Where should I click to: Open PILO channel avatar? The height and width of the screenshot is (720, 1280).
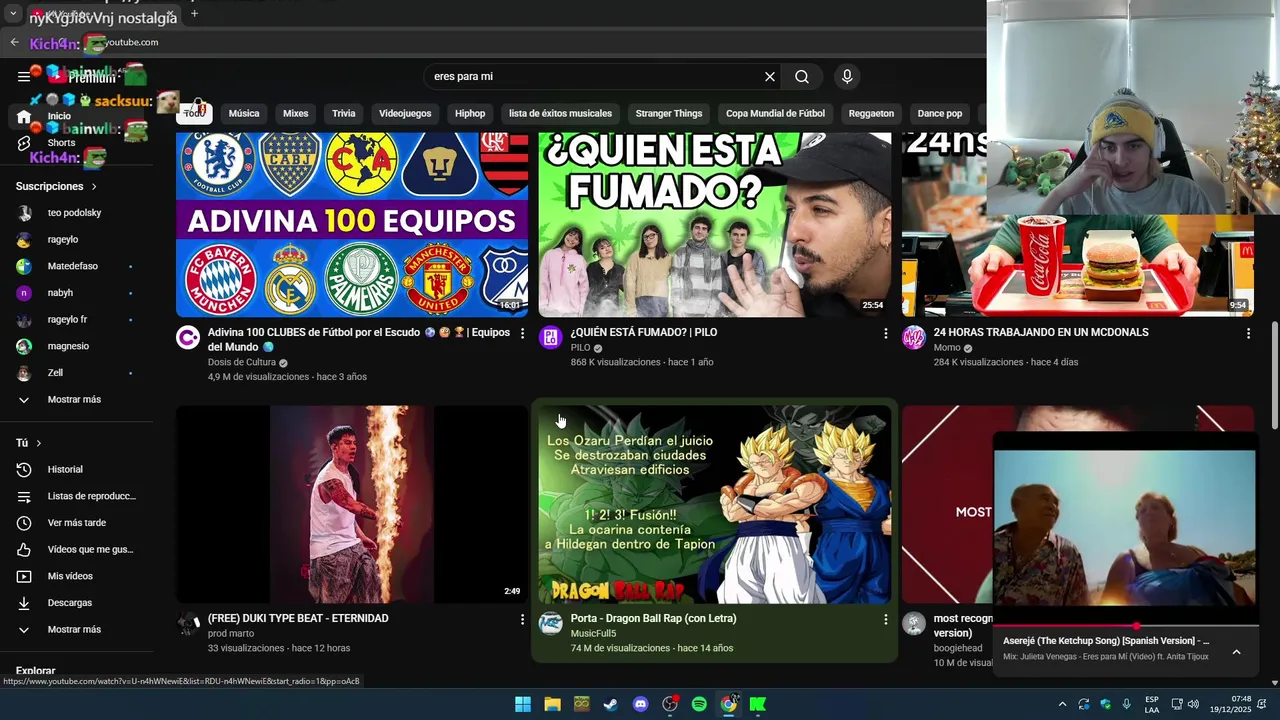[551, 338]
